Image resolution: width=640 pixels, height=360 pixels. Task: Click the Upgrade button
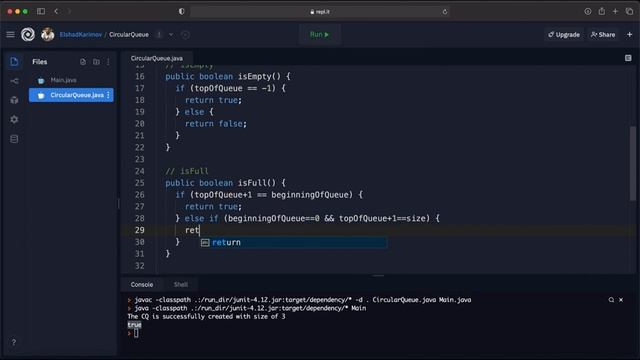(x=564, y=35)
